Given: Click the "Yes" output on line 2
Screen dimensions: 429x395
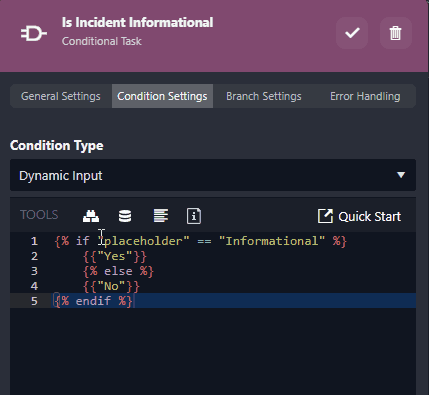Looking at the screenshot, I should pos(115,256).
